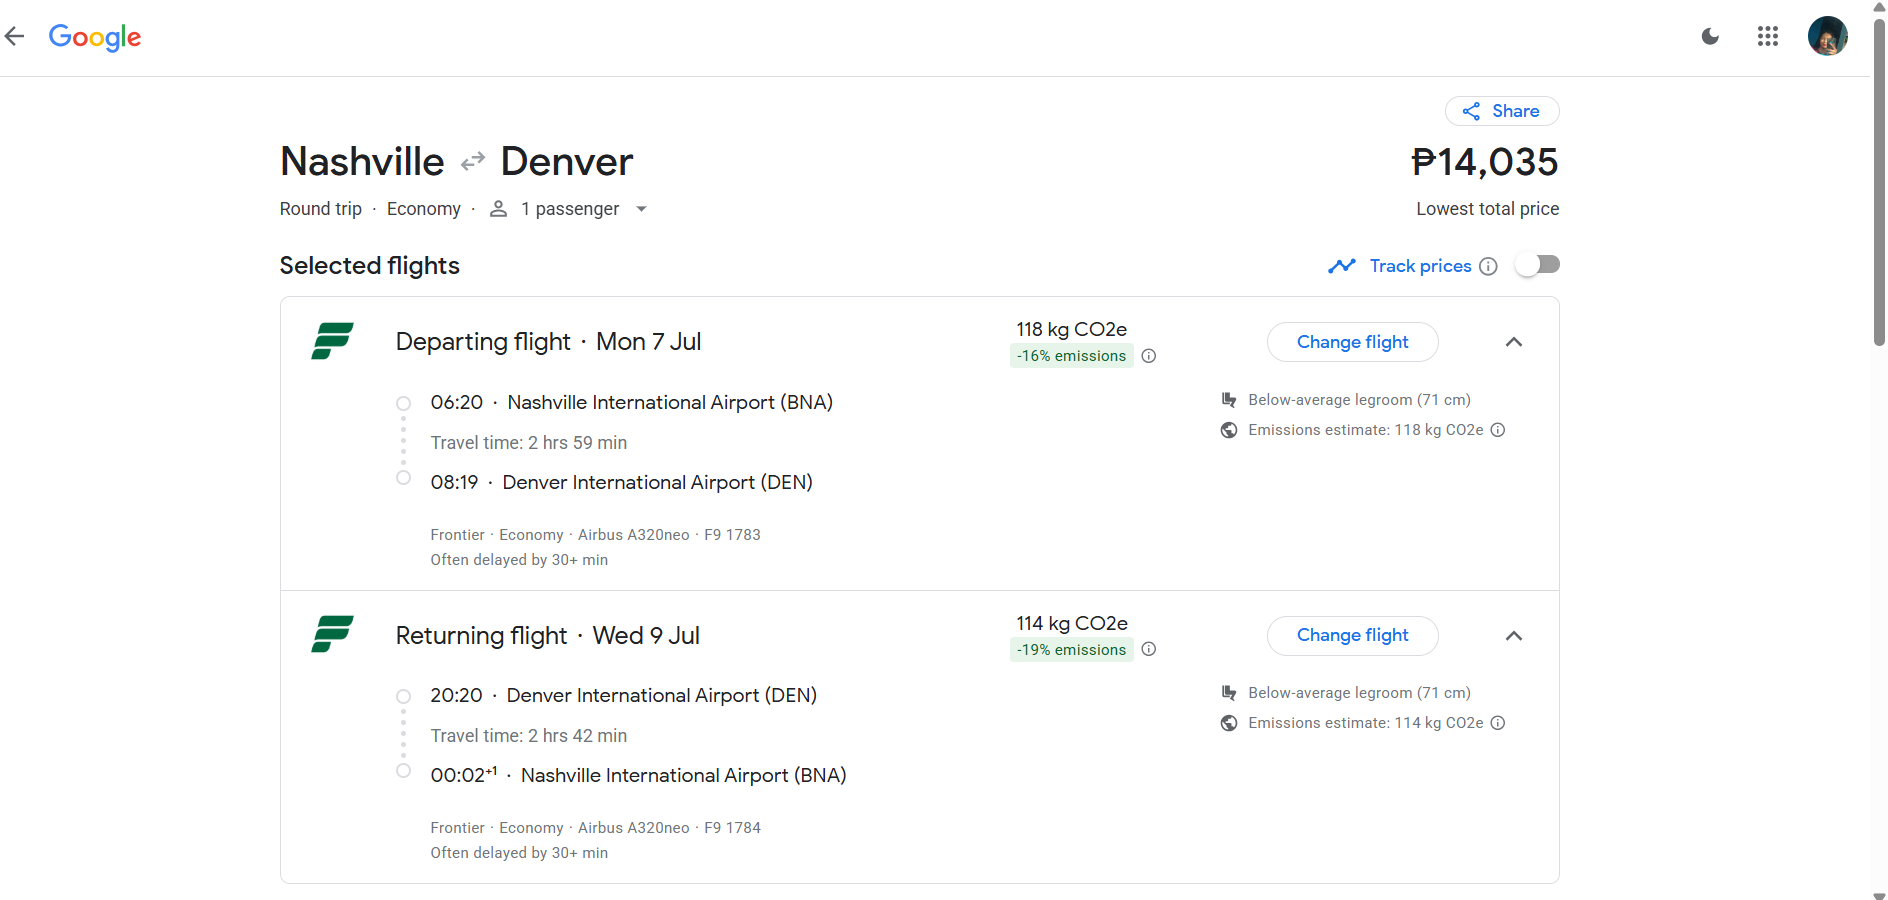Collapse the departing flight details
The image size is (1888, 900).
coord(1514,342)
